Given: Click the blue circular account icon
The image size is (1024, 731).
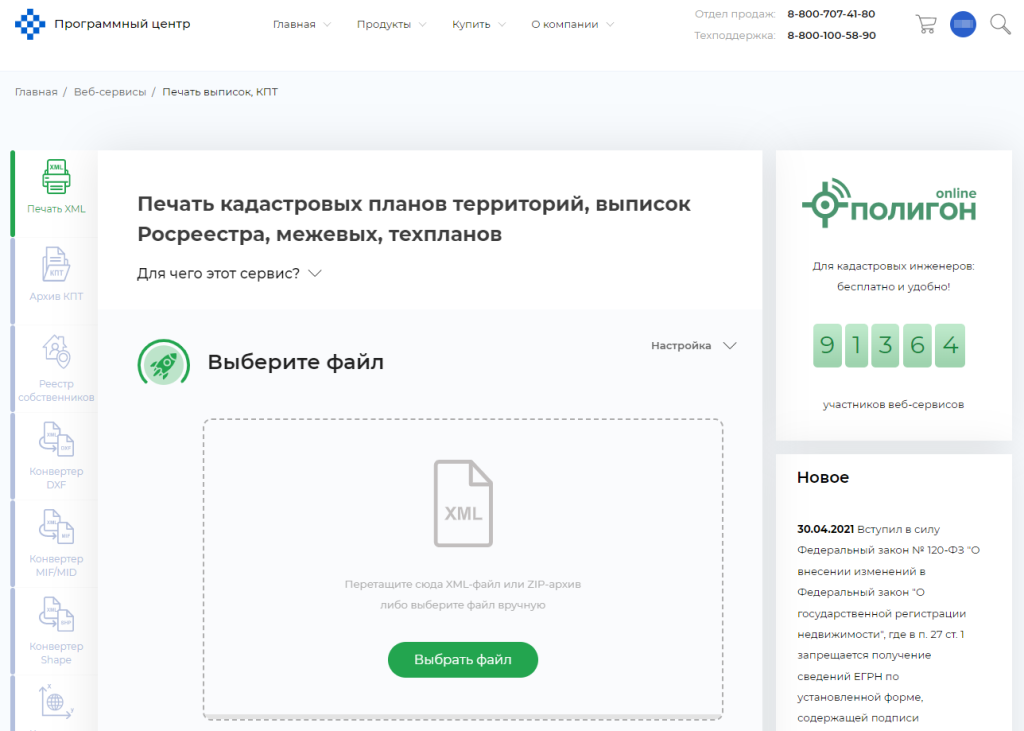Looking at the screenshot, I should (x=962, y=23).
